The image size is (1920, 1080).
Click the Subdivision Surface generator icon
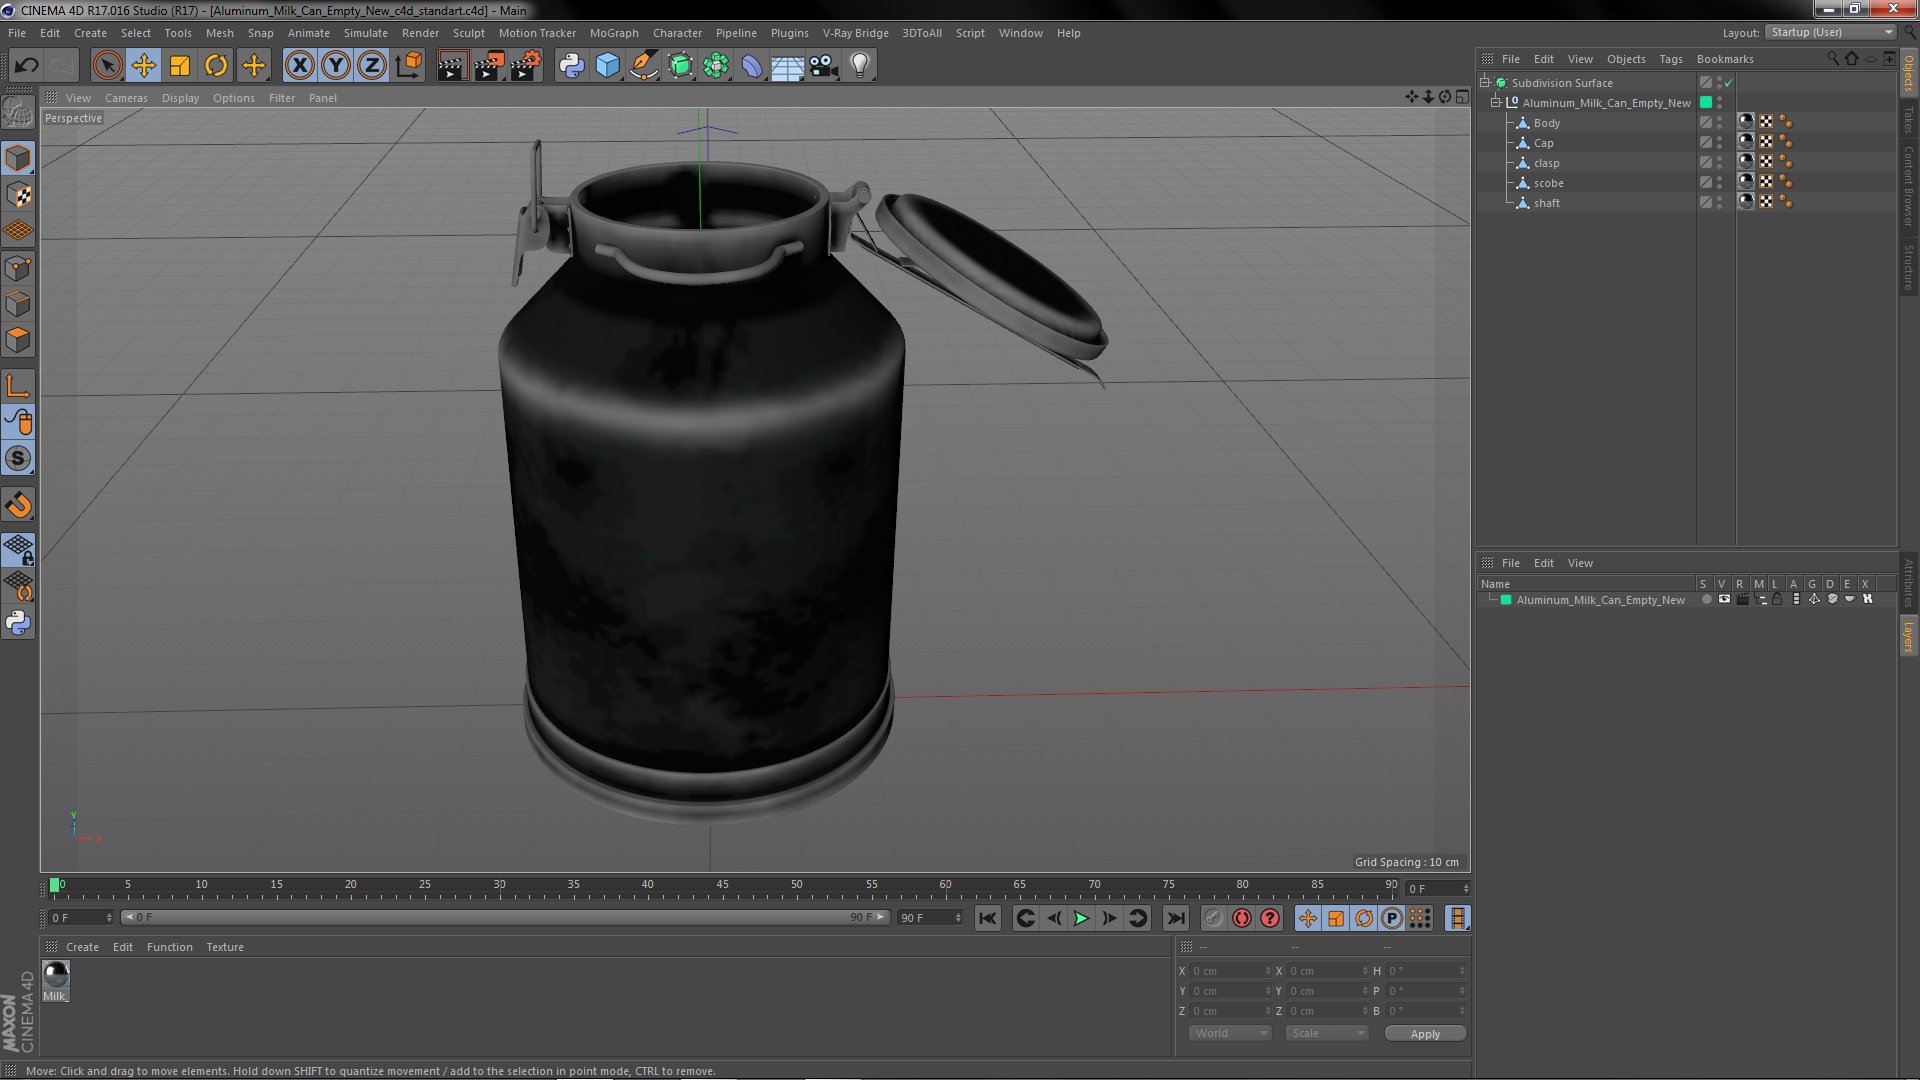pos(1502,82)
